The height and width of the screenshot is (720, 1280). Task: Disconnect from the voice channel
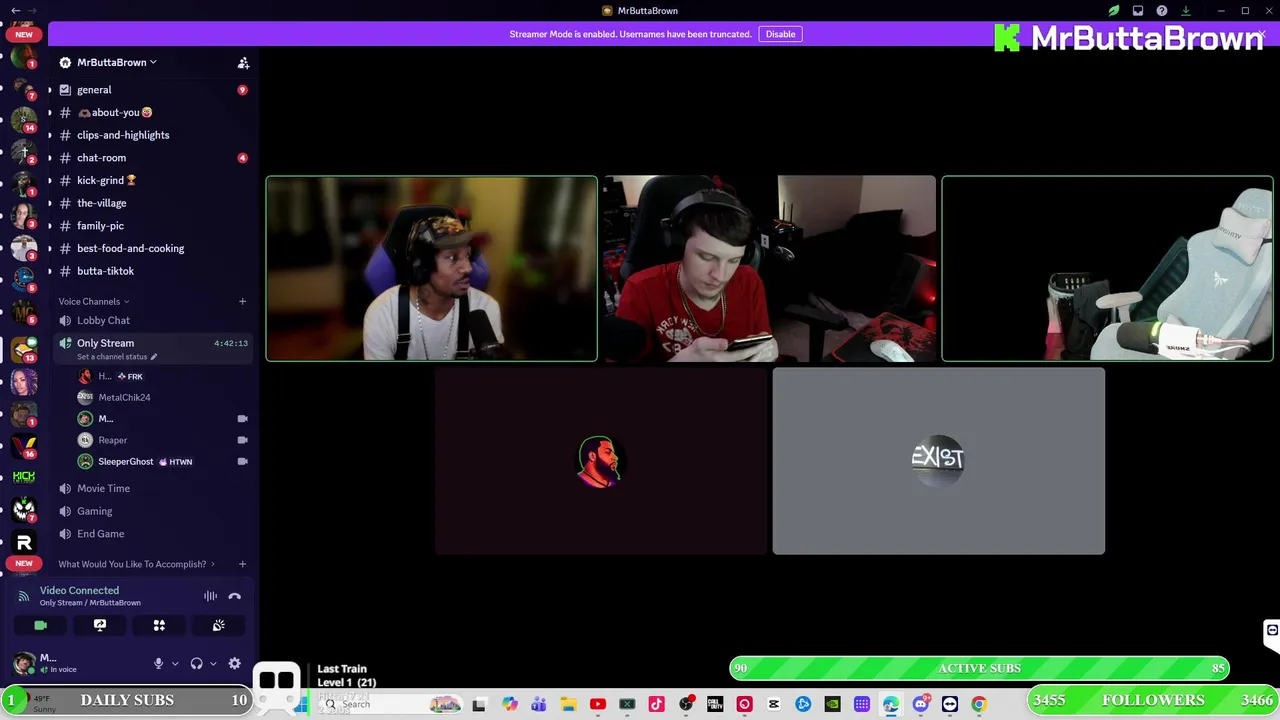235,596
